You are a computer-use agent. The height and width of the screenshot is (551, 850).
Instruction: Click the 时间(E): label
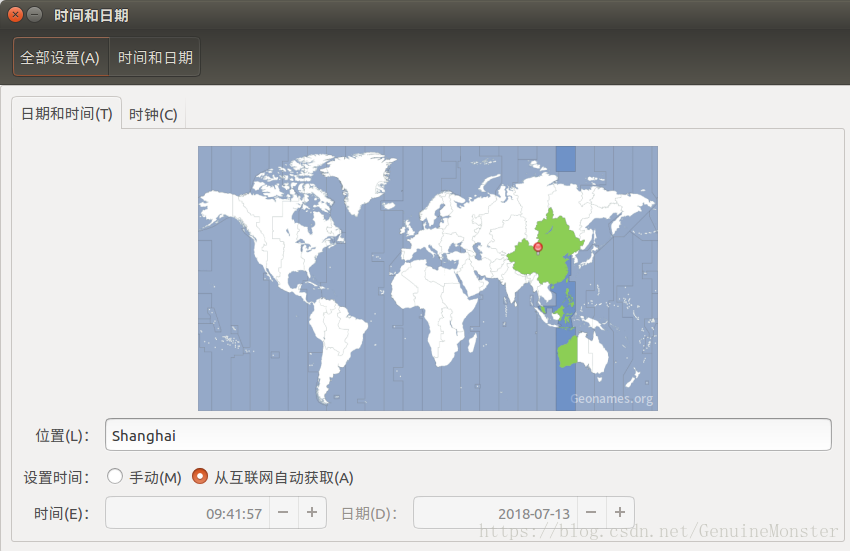(x=61, y=514)
